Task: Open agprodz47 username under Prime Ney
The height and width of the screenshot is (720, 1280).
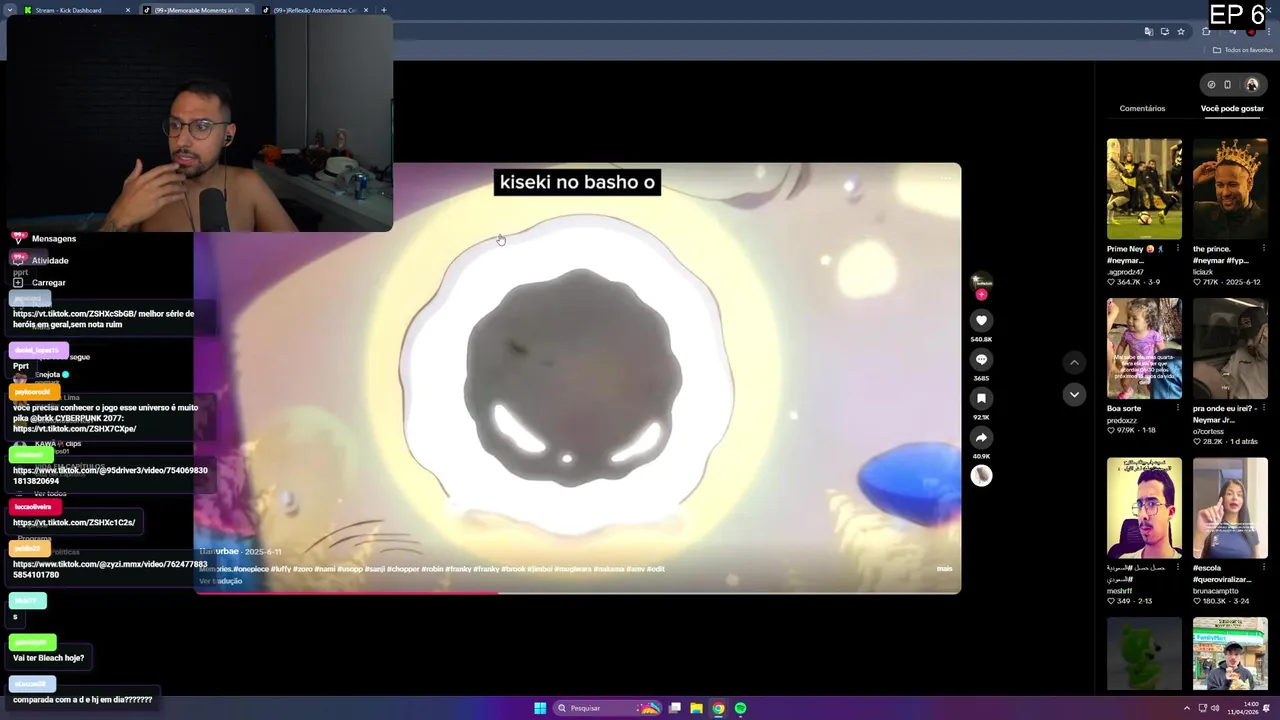Action: click(1125, 272)
